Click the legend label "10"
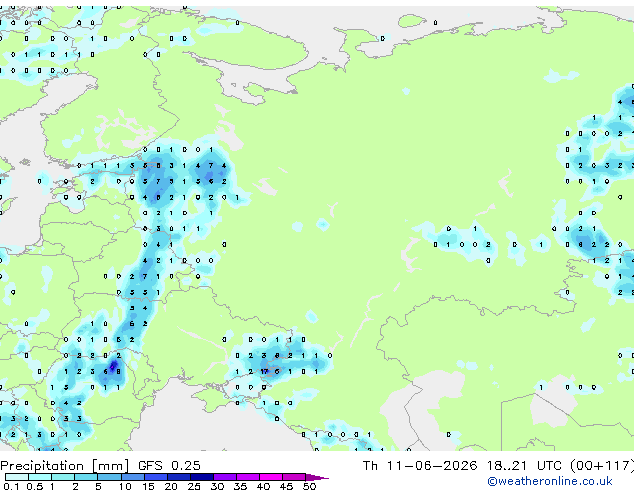 [x=125, y=486]
